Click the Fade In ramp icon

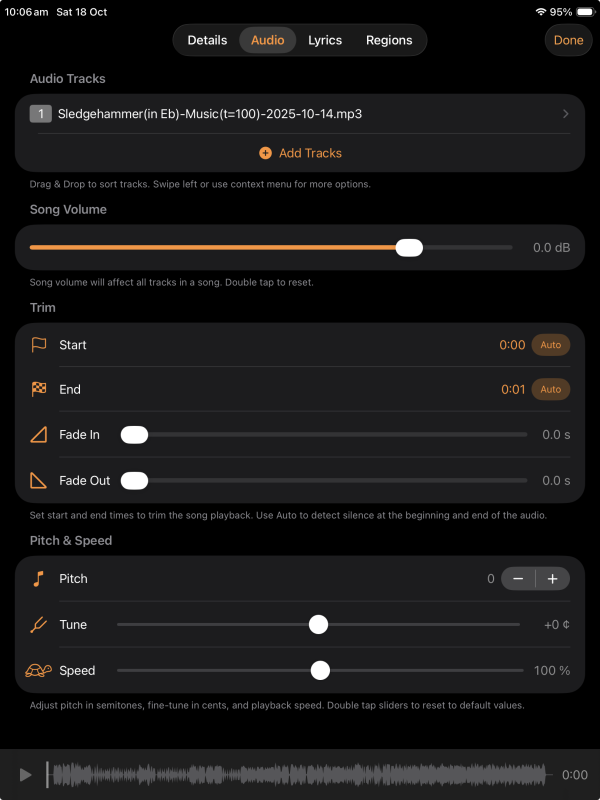coord(39,435)
